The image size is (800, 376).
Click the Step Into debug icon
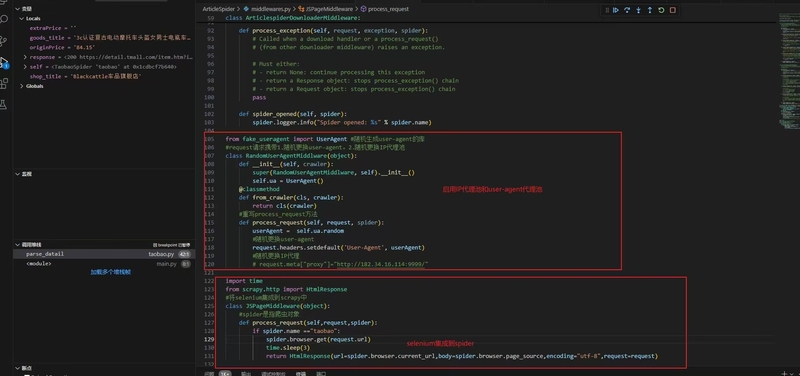click(x=638, y=10)
